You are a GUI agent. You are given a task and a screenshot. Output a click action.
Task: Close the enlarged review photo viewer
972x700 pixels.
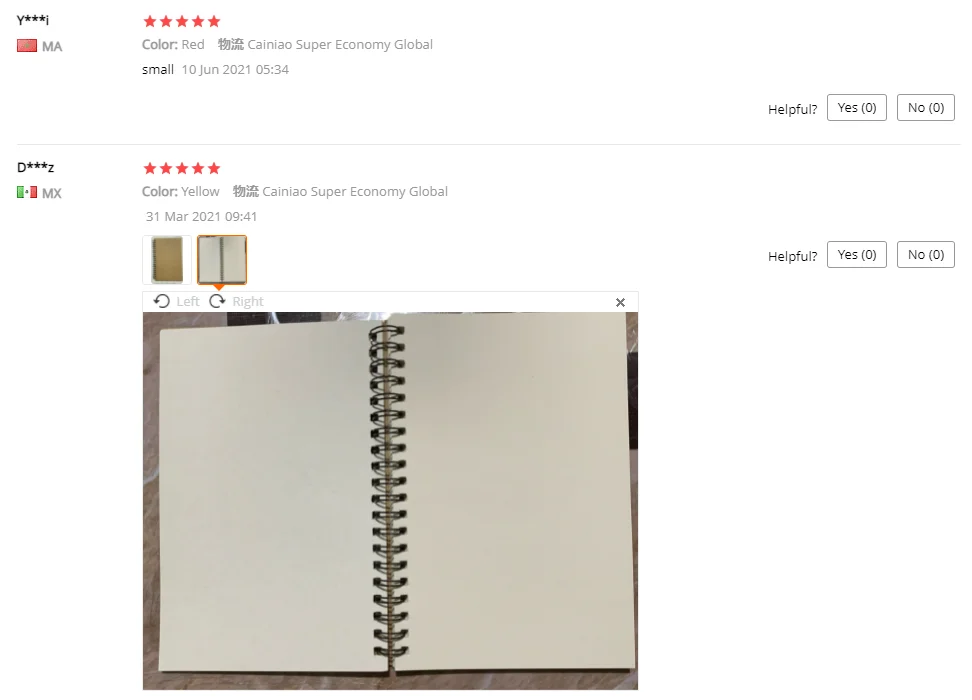point(620,302)
